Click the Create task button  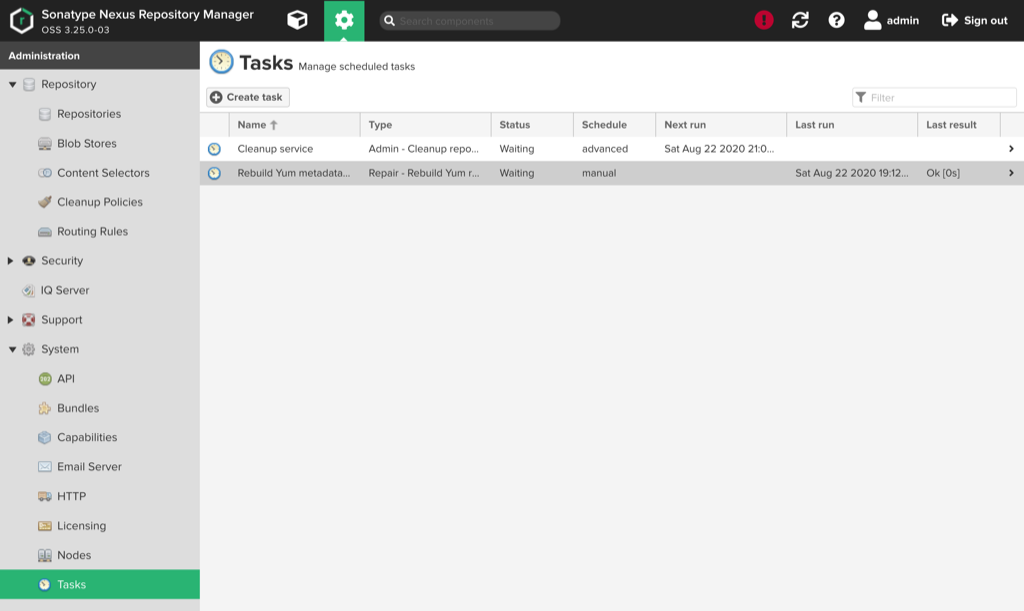[x=248, y=97]
